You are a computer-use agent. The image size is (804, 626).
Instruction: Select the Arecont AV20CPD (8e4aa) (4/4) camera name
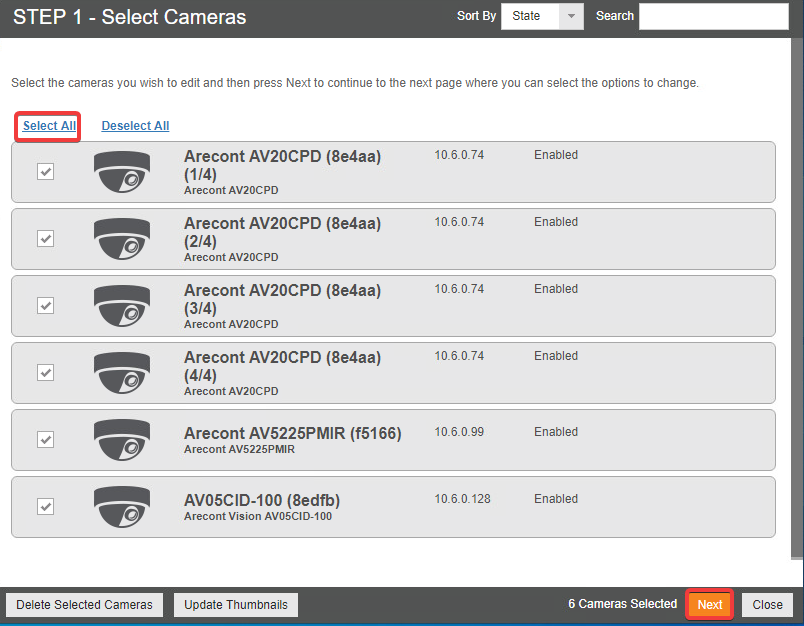coord(283,366)
